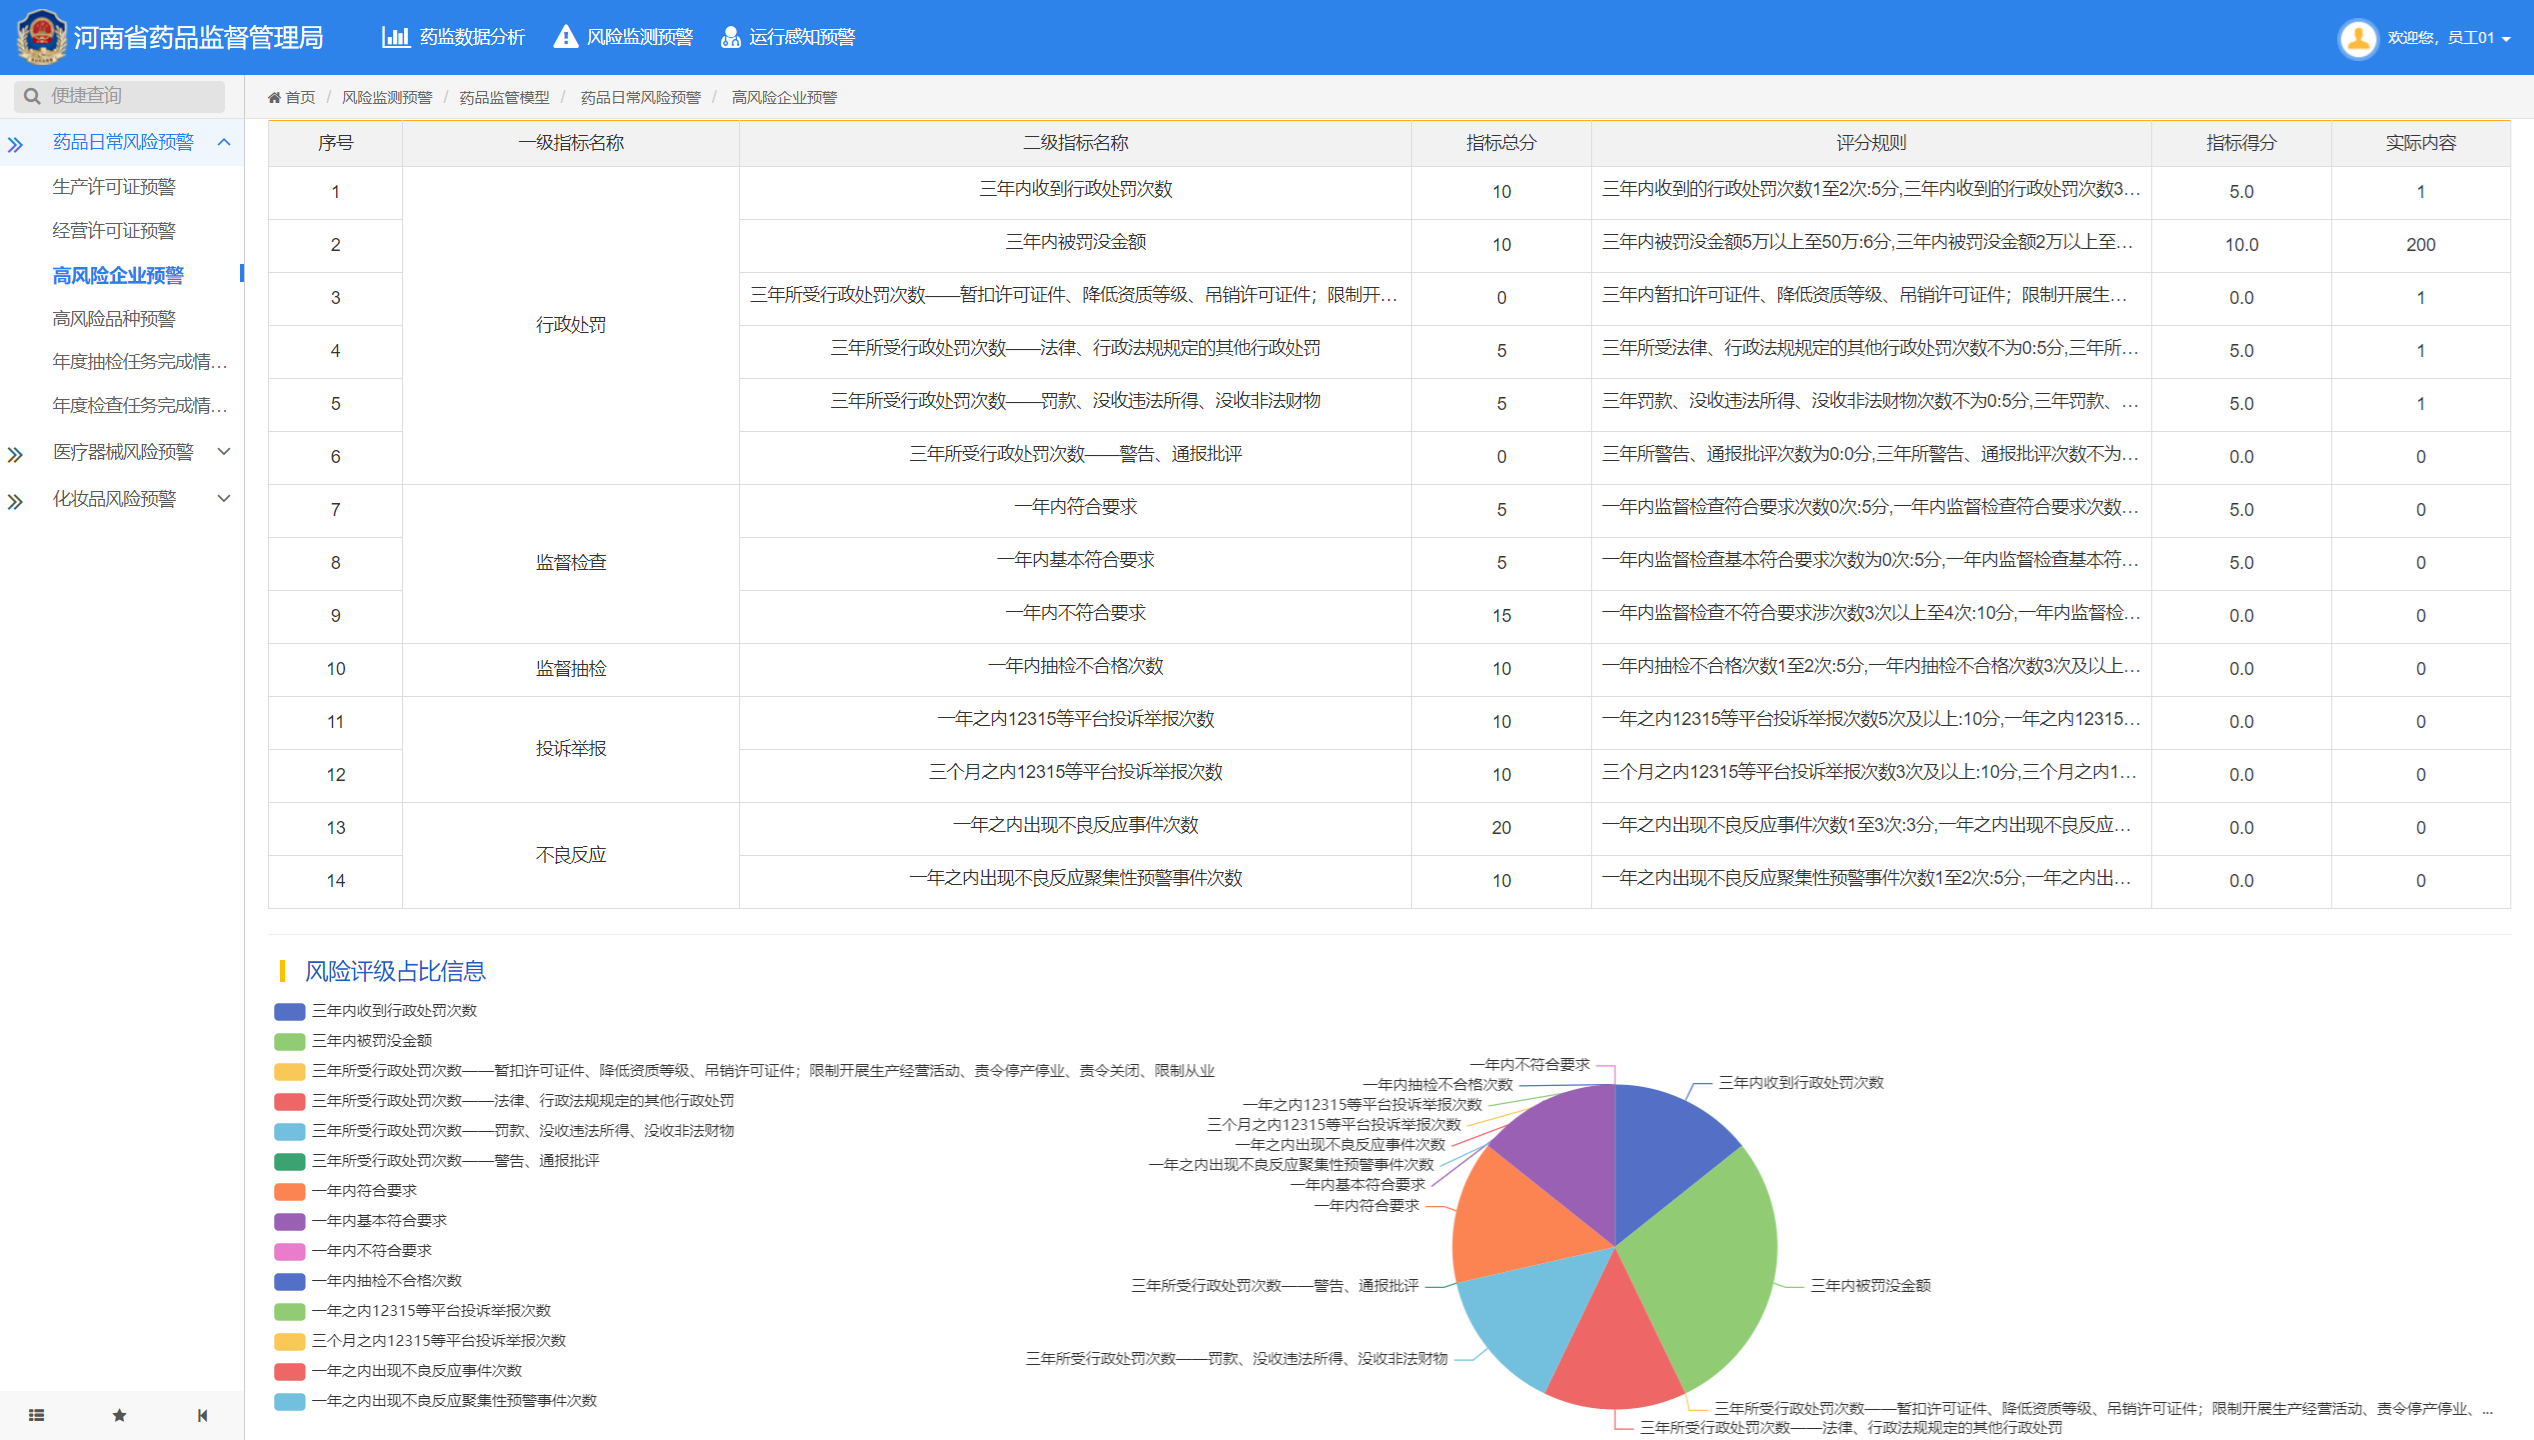Click the user avatar icon

[x=2358, y=38]
